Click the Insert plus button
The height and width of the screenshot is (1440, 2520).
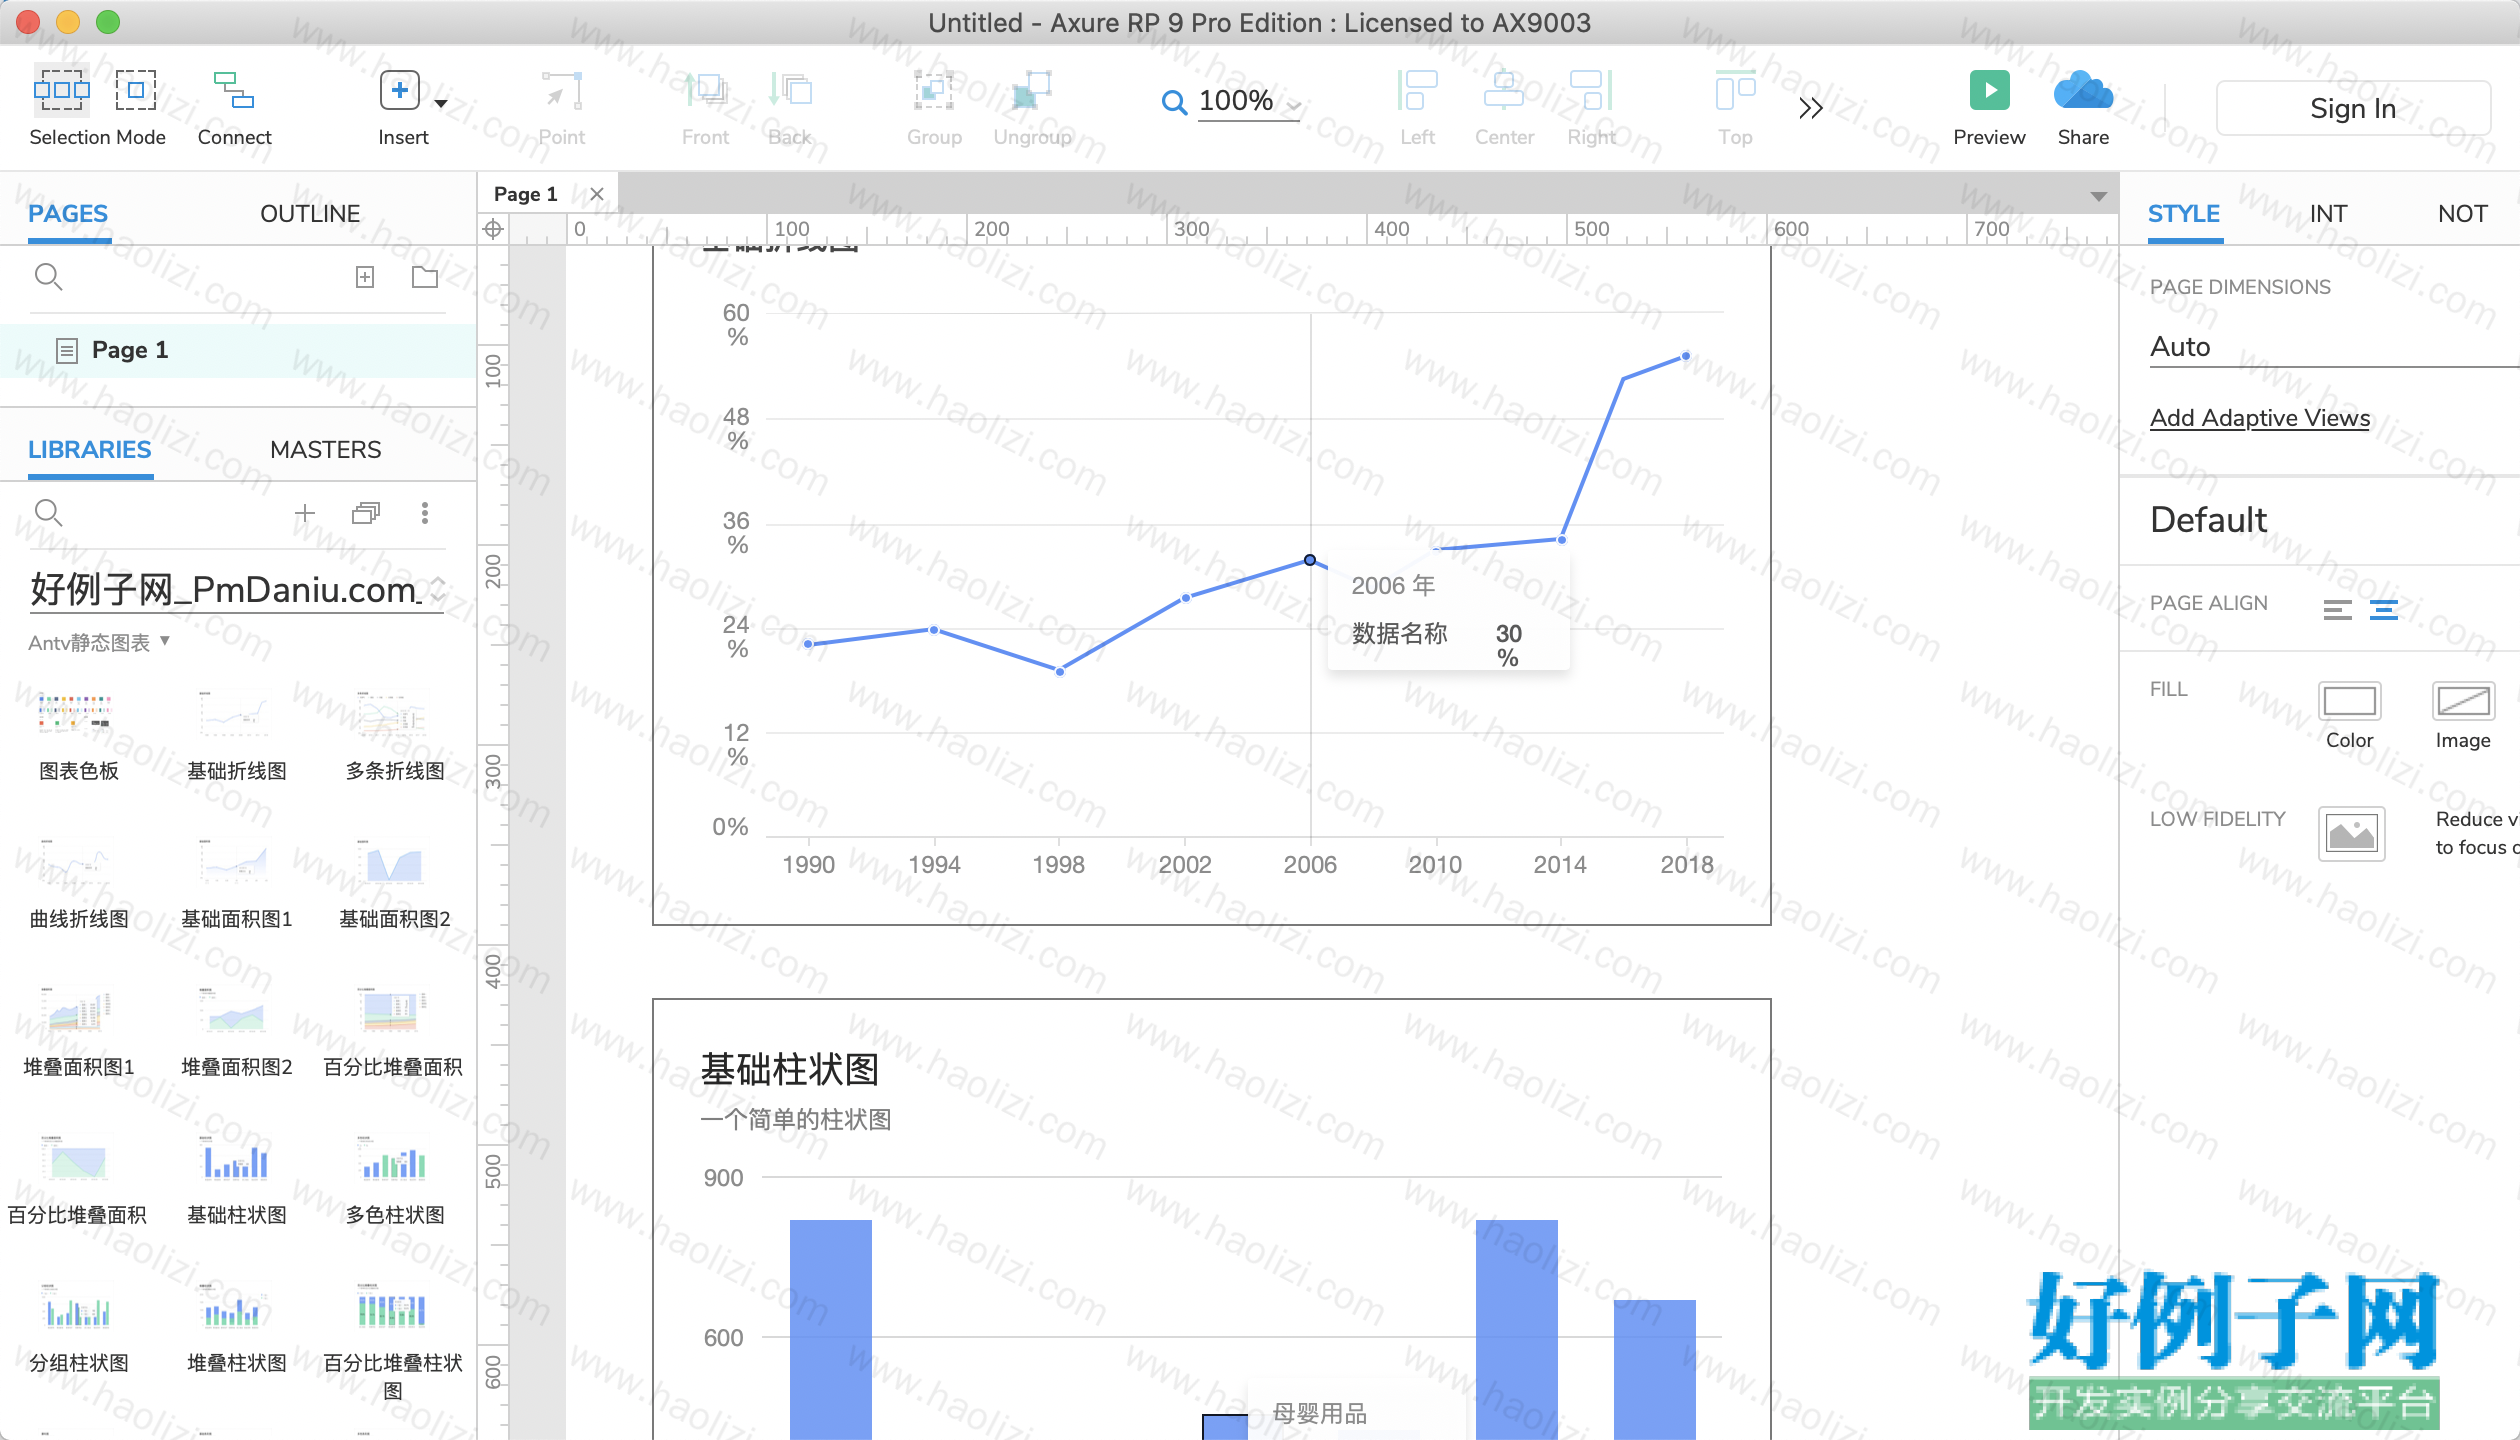click(400, 90)
